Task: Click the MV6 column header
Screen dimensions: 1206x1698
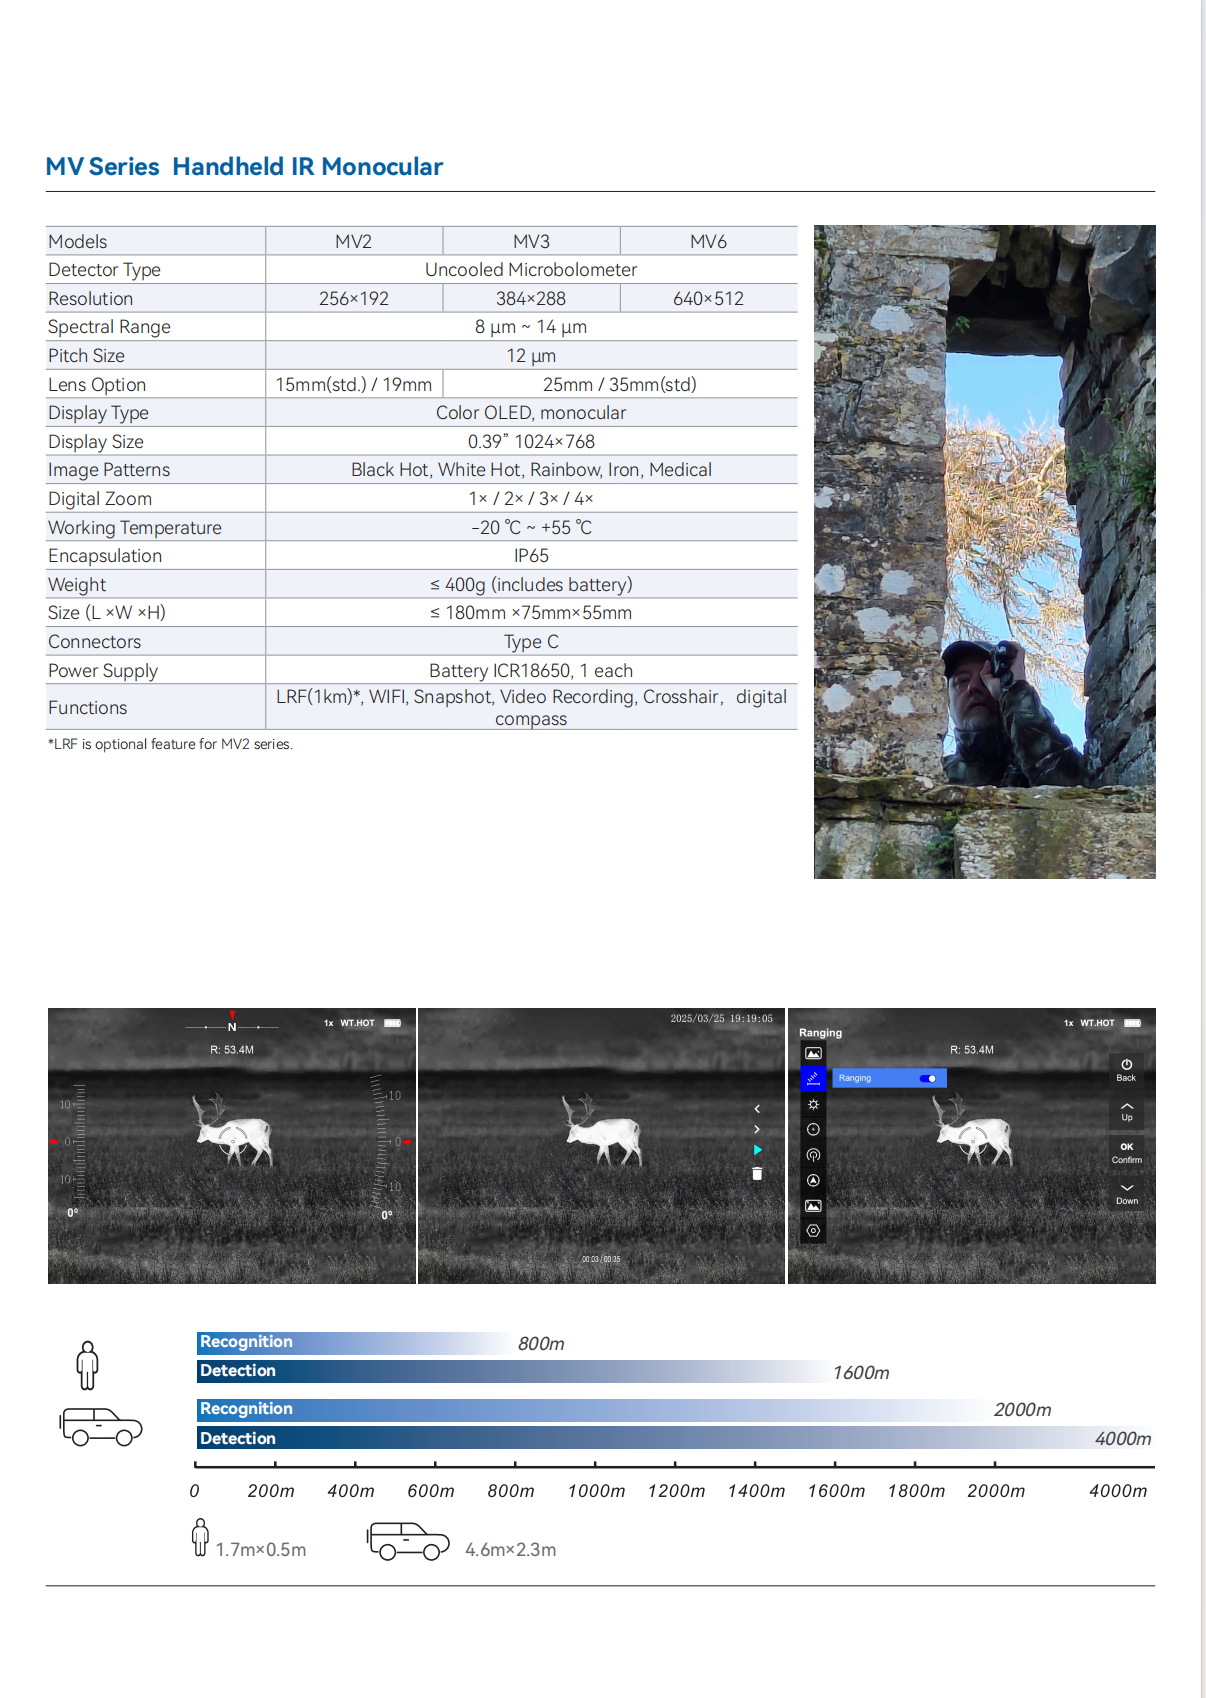Action: 709,242
